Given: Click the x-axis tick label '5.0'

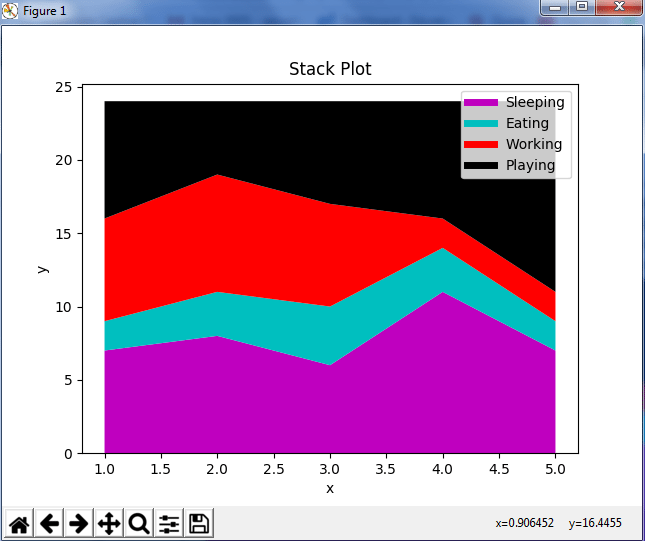Looking at the screenshot, I should (x=555, y=469).
